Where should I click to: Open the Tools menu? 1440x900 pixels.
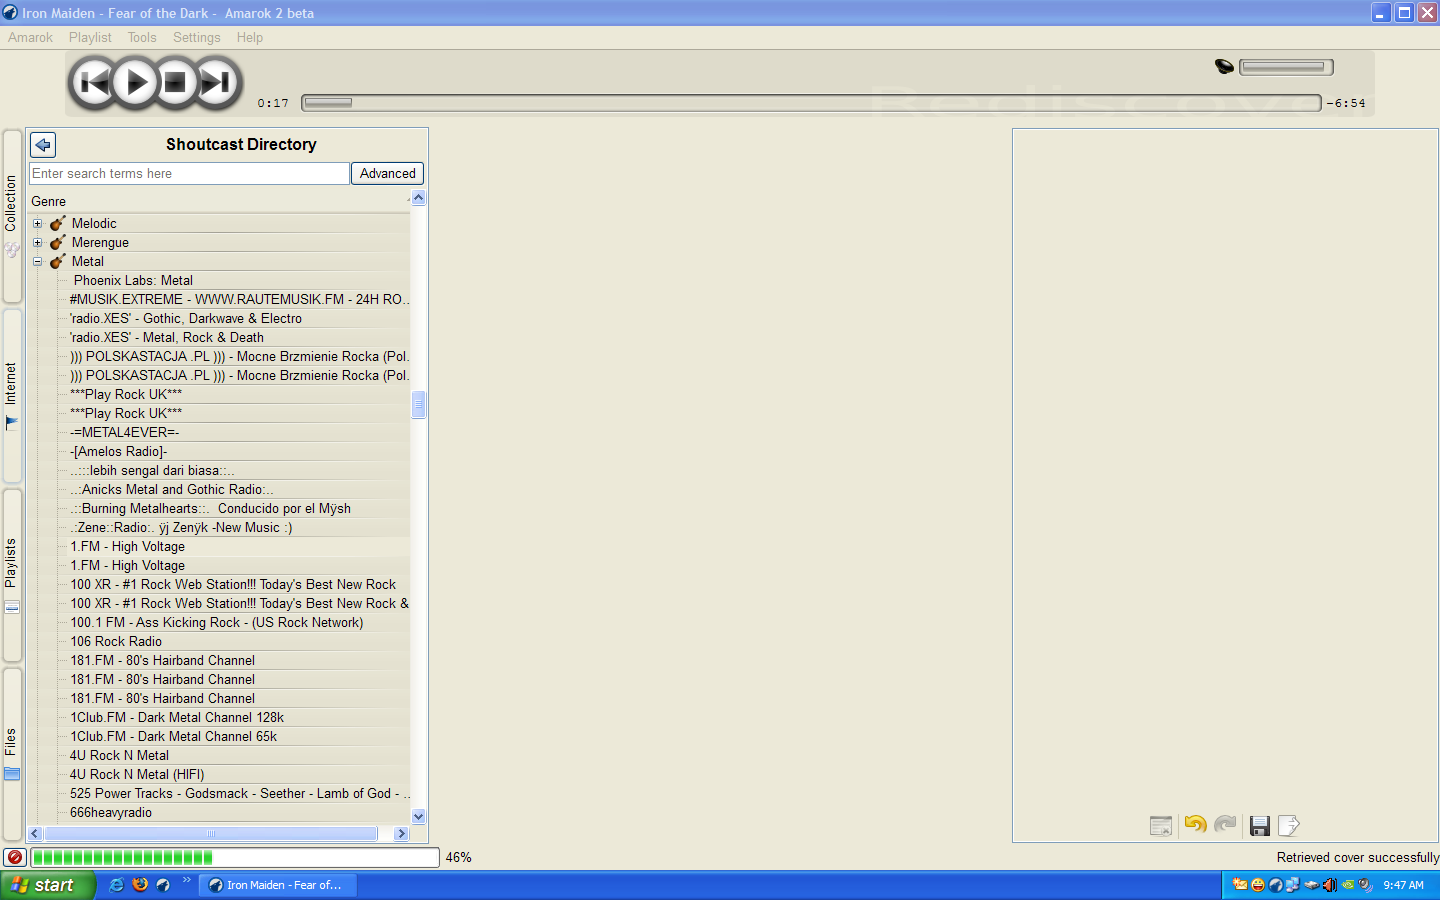[x=142, y=37]
